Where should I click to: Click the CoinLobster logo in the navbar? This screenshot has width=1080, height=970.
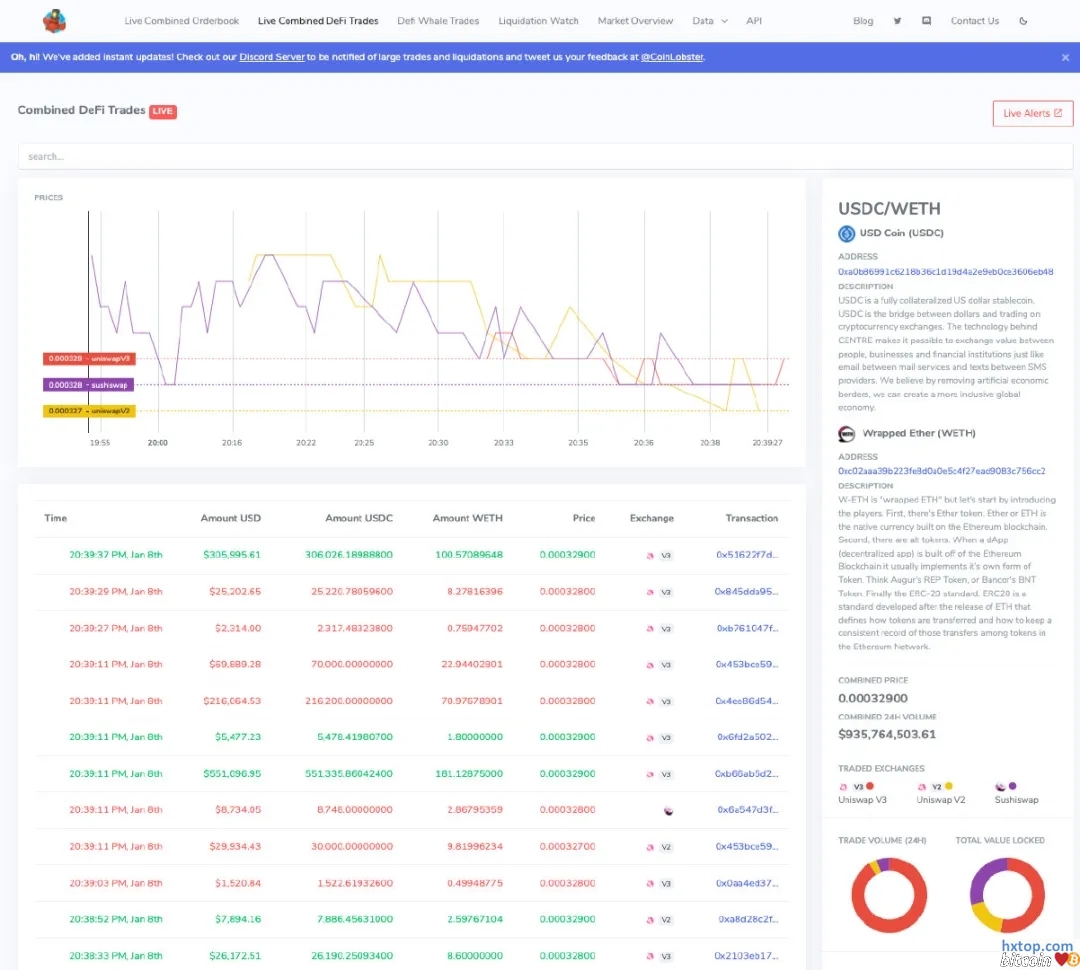coord(54,20)
